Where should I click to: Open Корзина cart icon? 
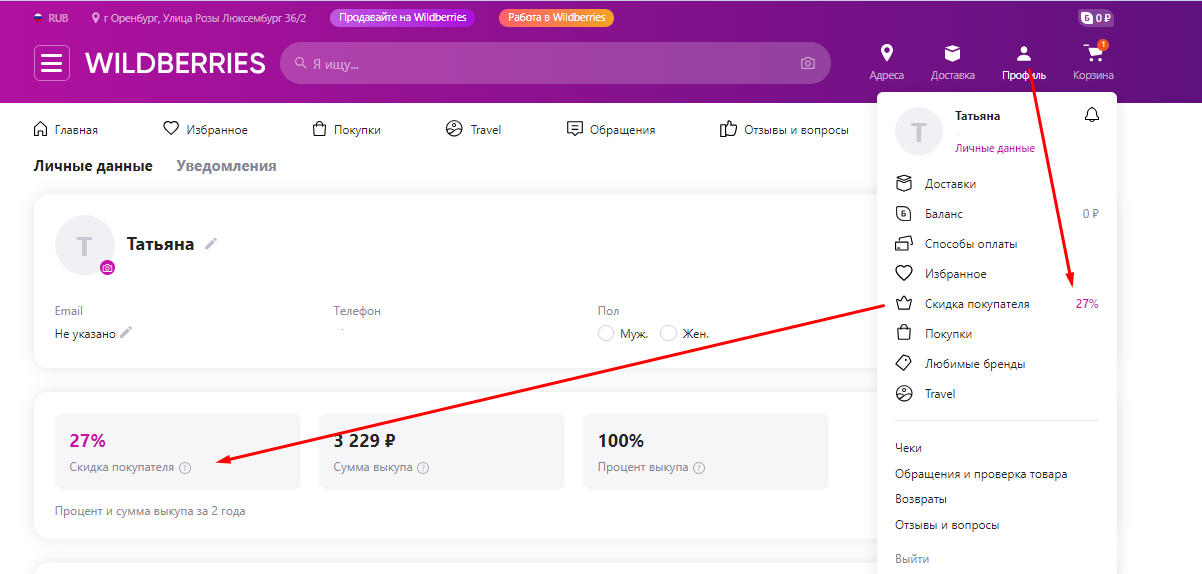pos(1093,62)
